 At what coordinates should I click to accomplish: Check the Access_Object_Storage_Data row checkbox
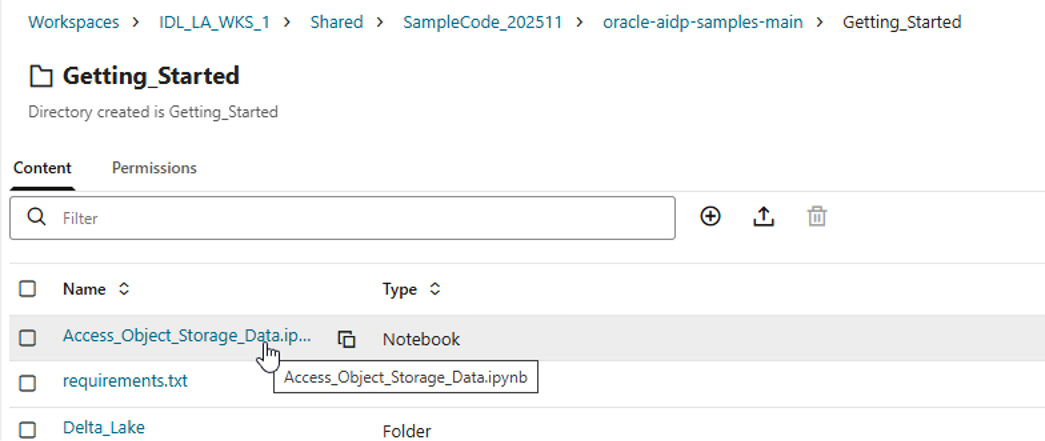[x=28, y=339]
